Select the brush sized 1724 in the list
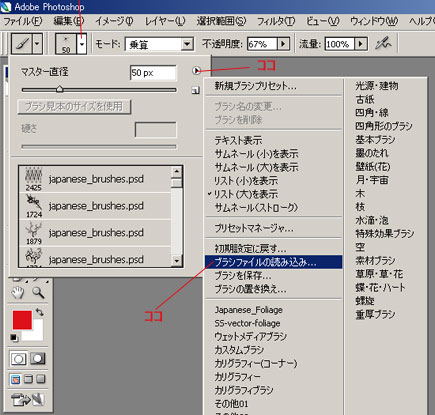435x415 pixels. [x=95, y=206]
